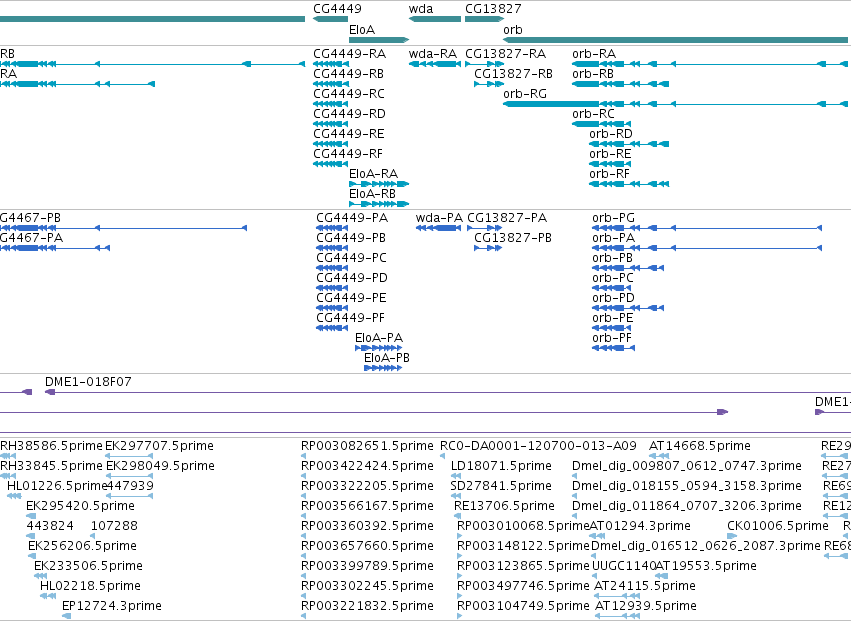Click EST HL01226.5prime
The image size is (851, 621).
tap(14, 496)
